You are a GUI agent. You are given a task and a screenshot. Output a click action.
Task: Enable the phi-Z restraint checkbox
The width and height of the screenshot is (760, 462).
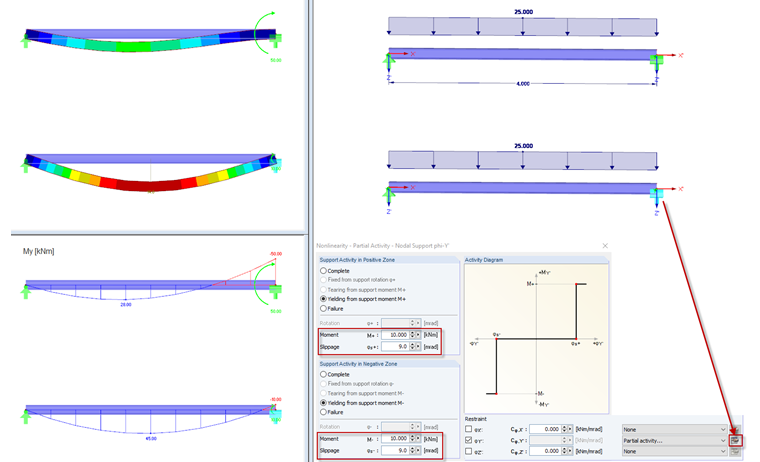468,451
